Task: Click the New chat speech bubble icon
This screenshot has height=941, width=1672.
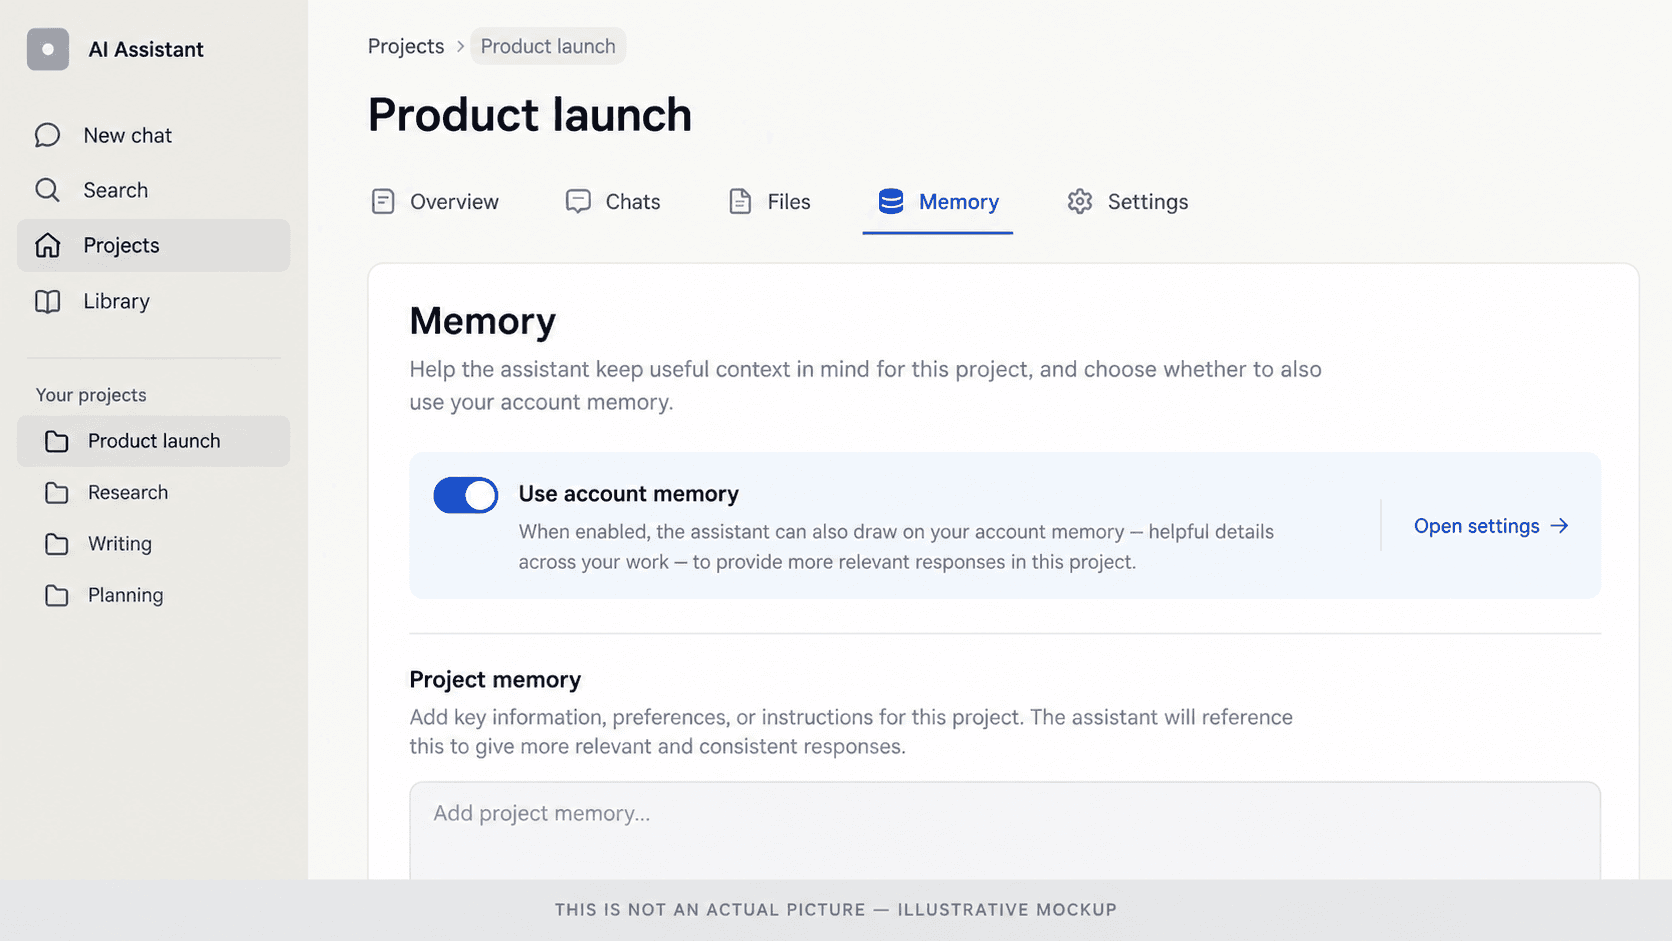Action: [47, 135]
